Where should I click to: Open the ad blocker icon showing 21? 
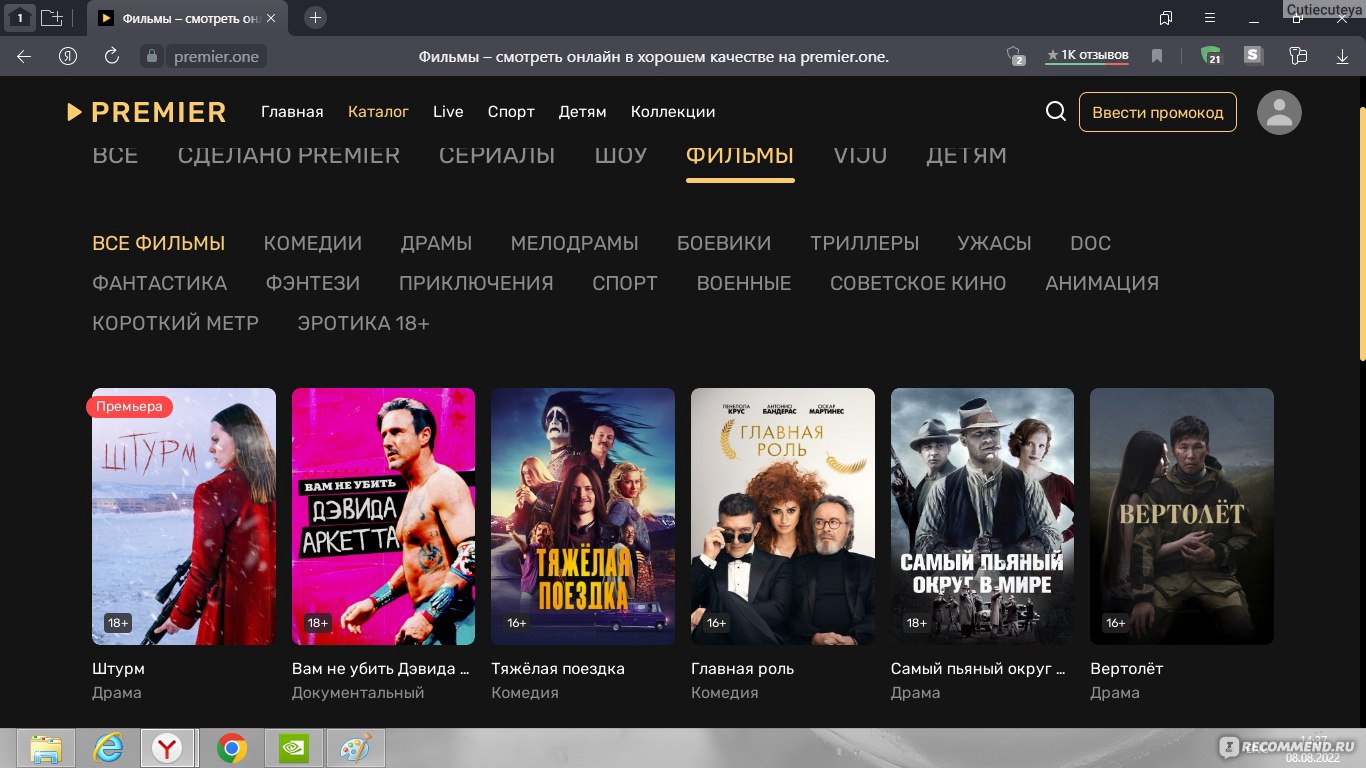[x=1211, y=56]
